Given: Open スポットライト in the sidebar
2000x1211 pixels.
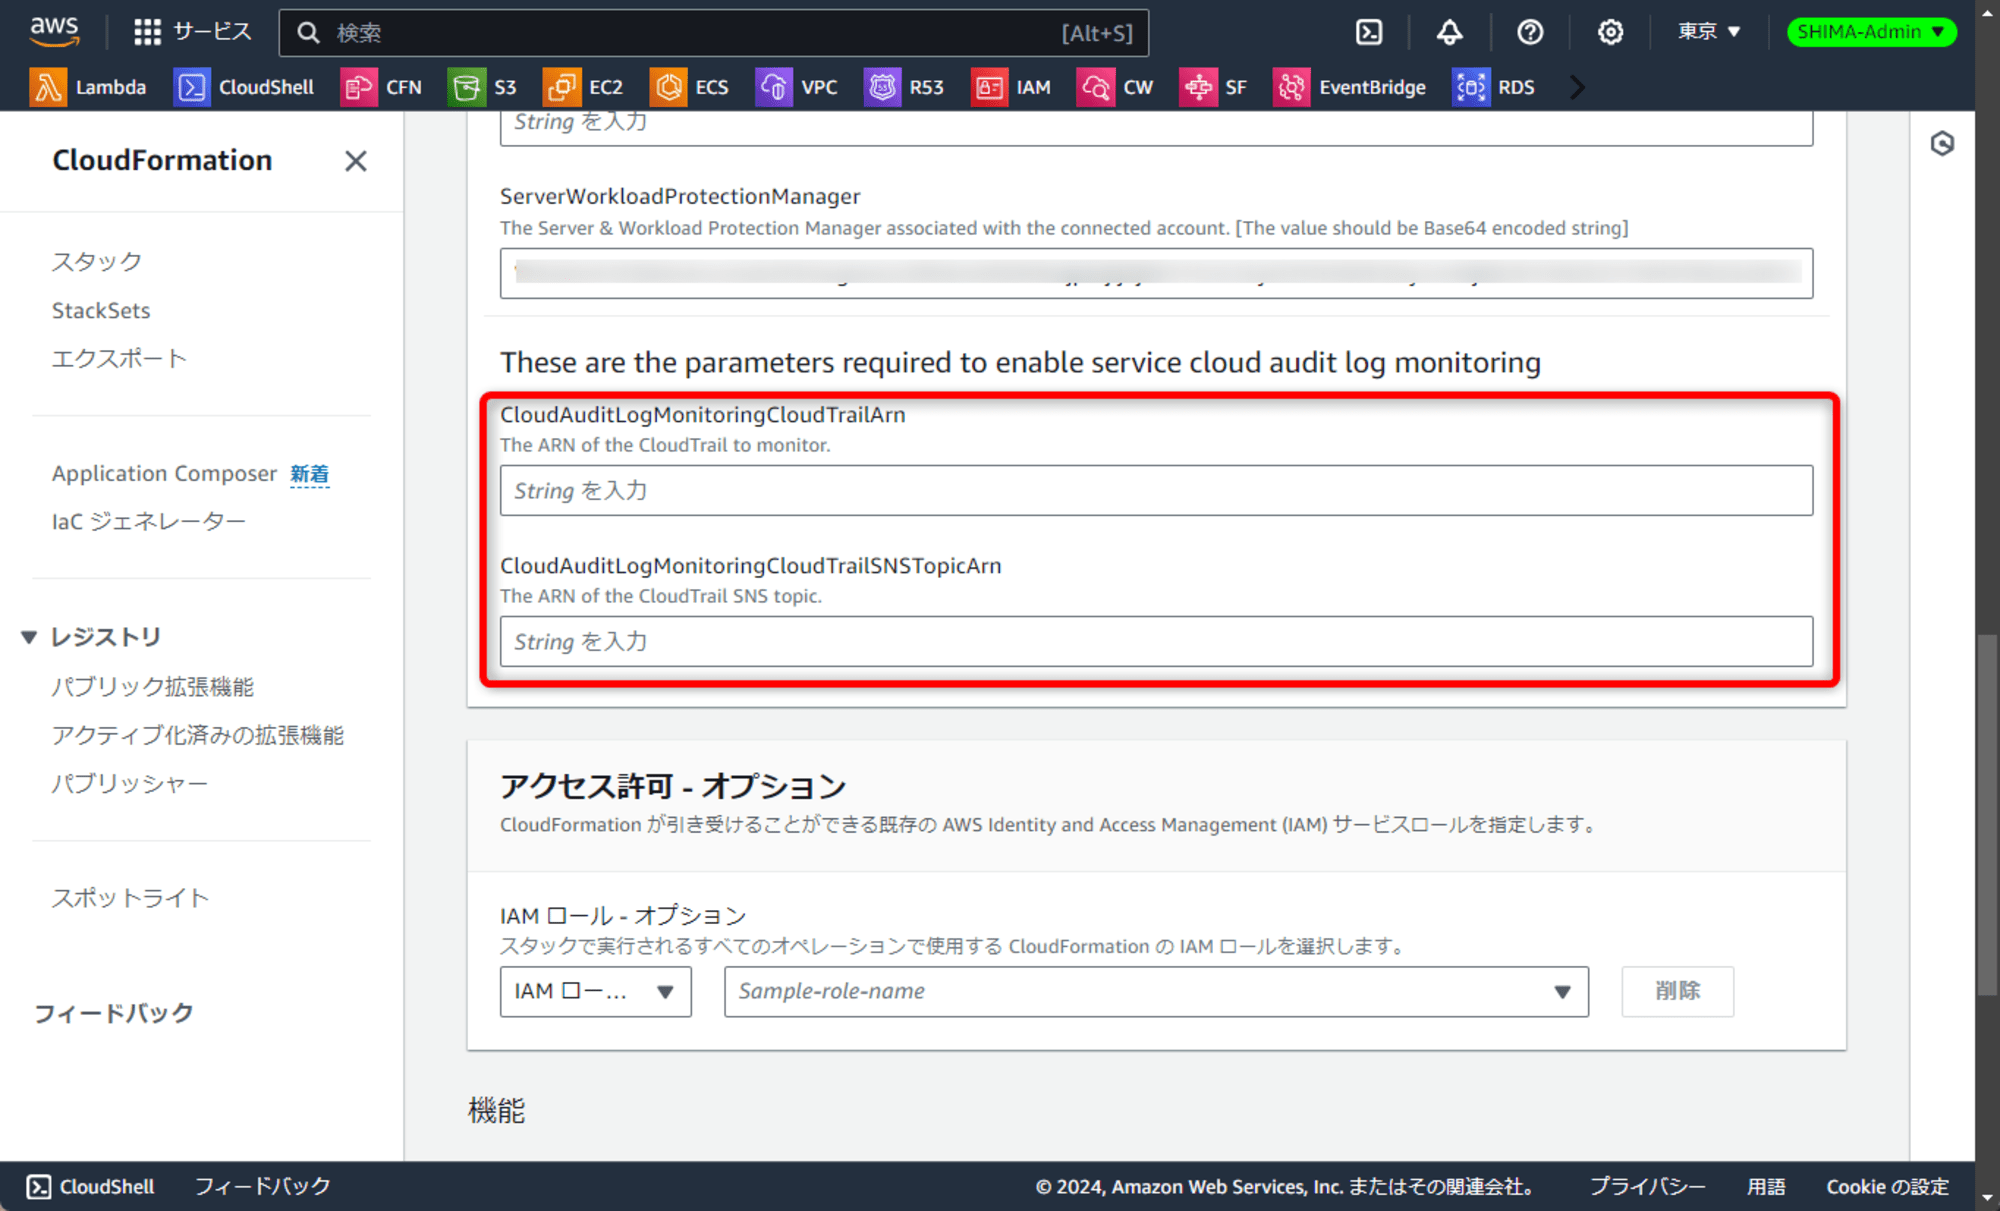Looking at the screenshot, I should coord(130,897).
